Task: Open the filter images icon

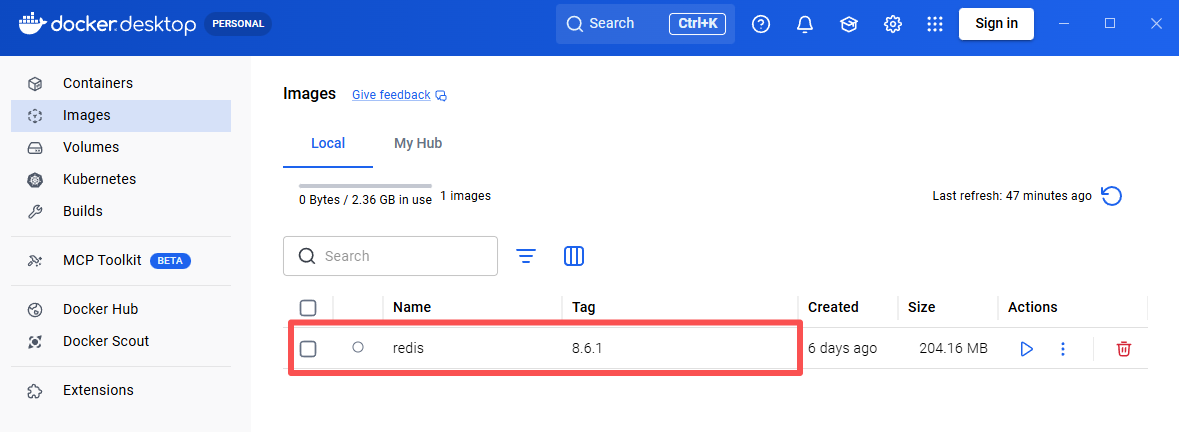Action: click(x=526, y=256)
